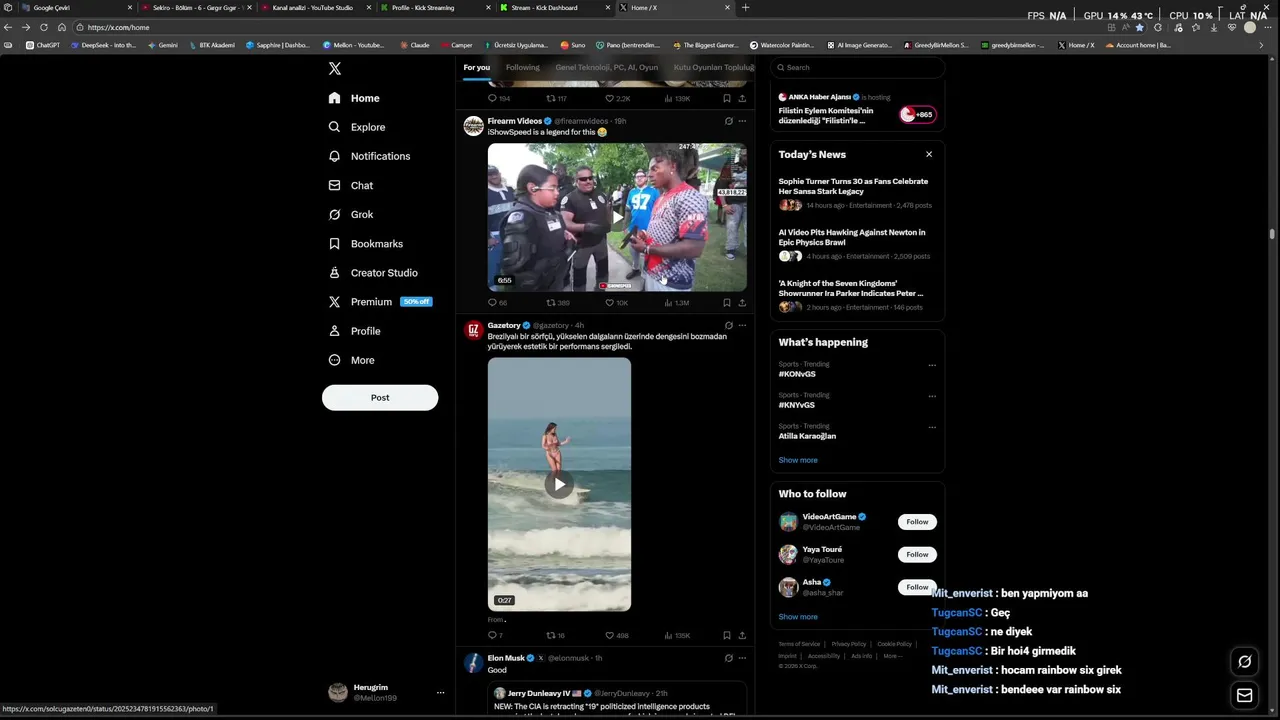Play the Gazetory surfer video
The image size is (1280, 720).
point(559,484)
